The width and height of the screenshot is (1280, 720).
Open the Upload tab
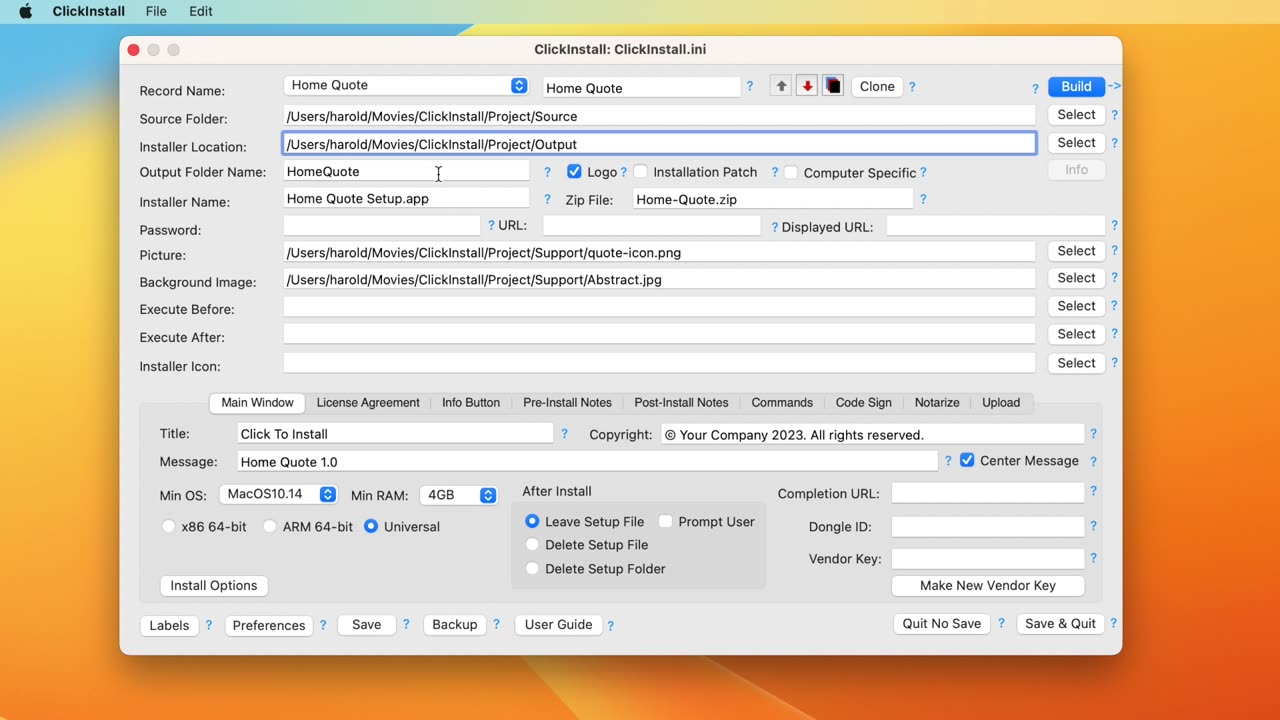pyautogui.click(x=1001, y=402)
